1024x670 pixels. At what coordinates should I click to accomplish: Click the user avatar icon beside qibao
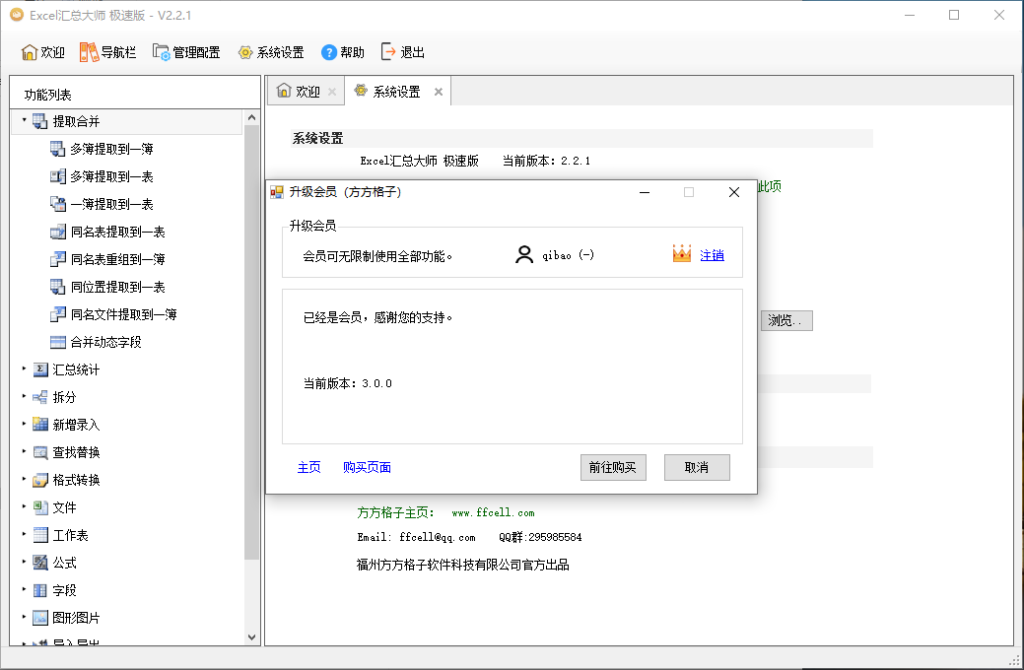524,255
